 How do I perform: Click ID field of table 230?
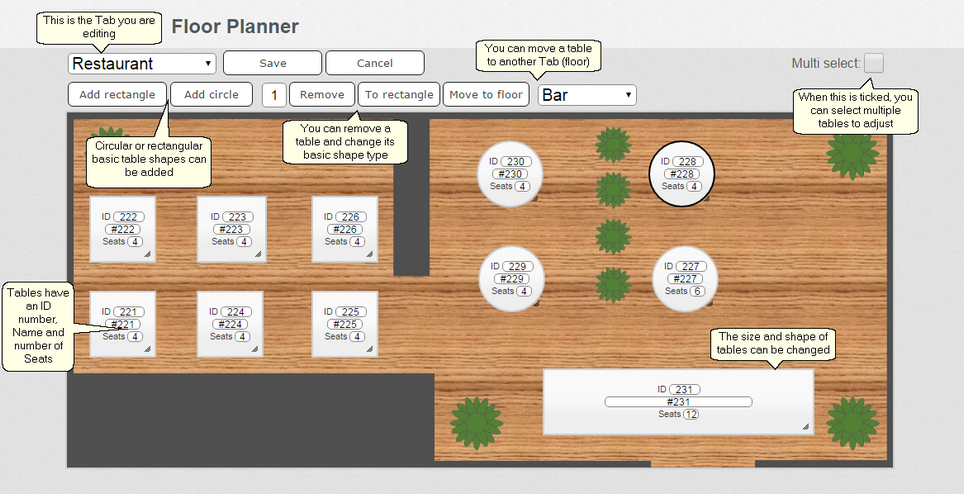[515, 162]
